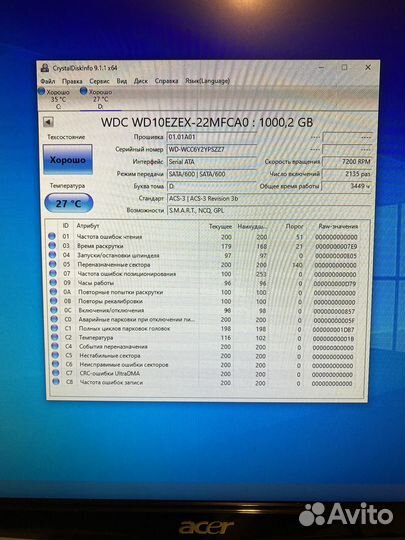This screenshot has height=540, width=405.
Task: Select the CRC-ошибки UltraDMA row text
Action: [x=110, y=374]
